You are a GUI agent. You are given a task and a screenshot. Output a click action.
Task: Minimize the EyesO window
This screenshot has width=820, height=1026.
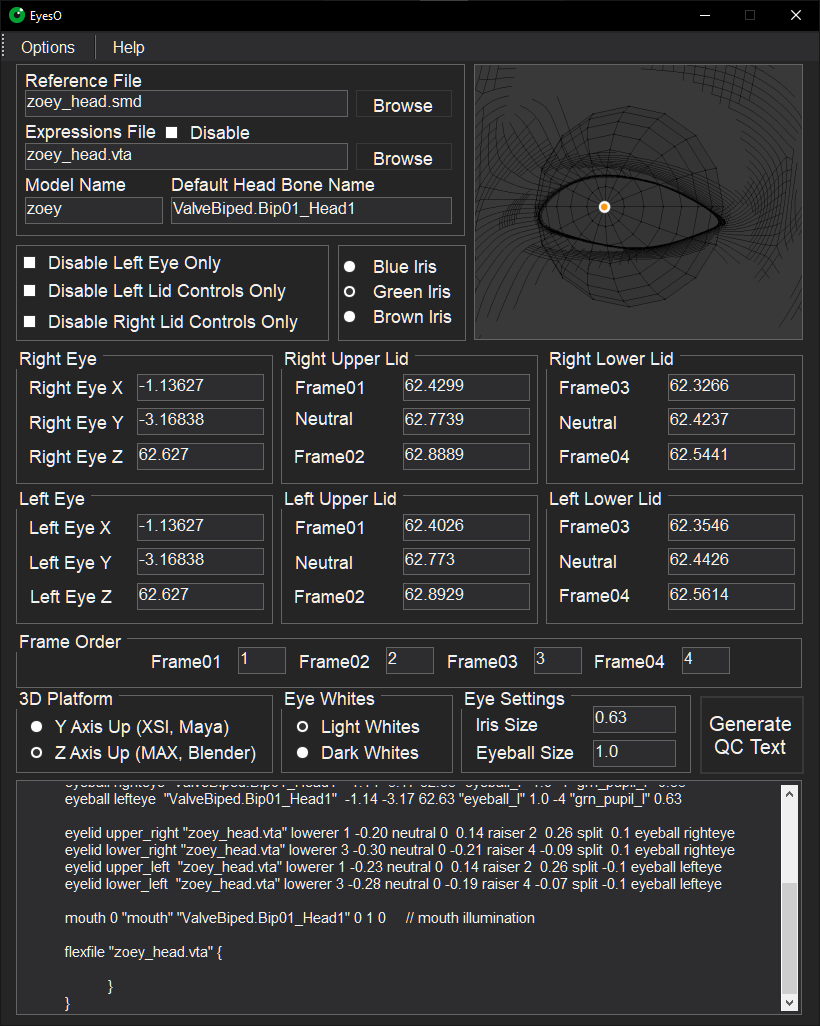[705, 15]
